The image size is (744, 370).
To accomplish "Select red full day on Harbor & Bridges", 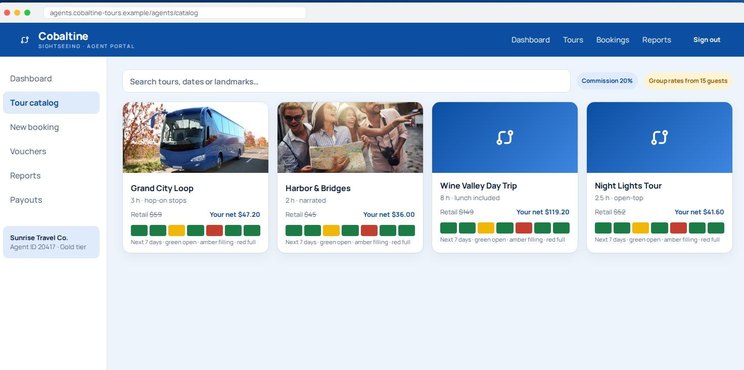I will (369, 231).
